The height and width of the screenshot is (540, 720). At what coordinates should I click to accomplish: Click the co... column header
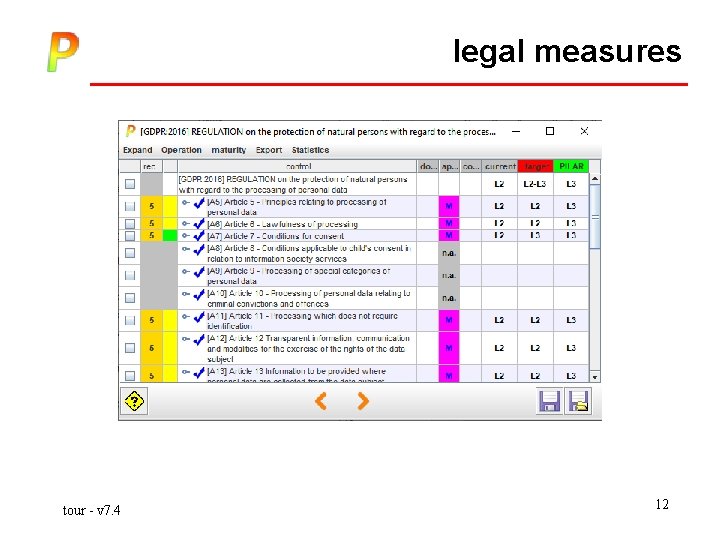(471, 166)
